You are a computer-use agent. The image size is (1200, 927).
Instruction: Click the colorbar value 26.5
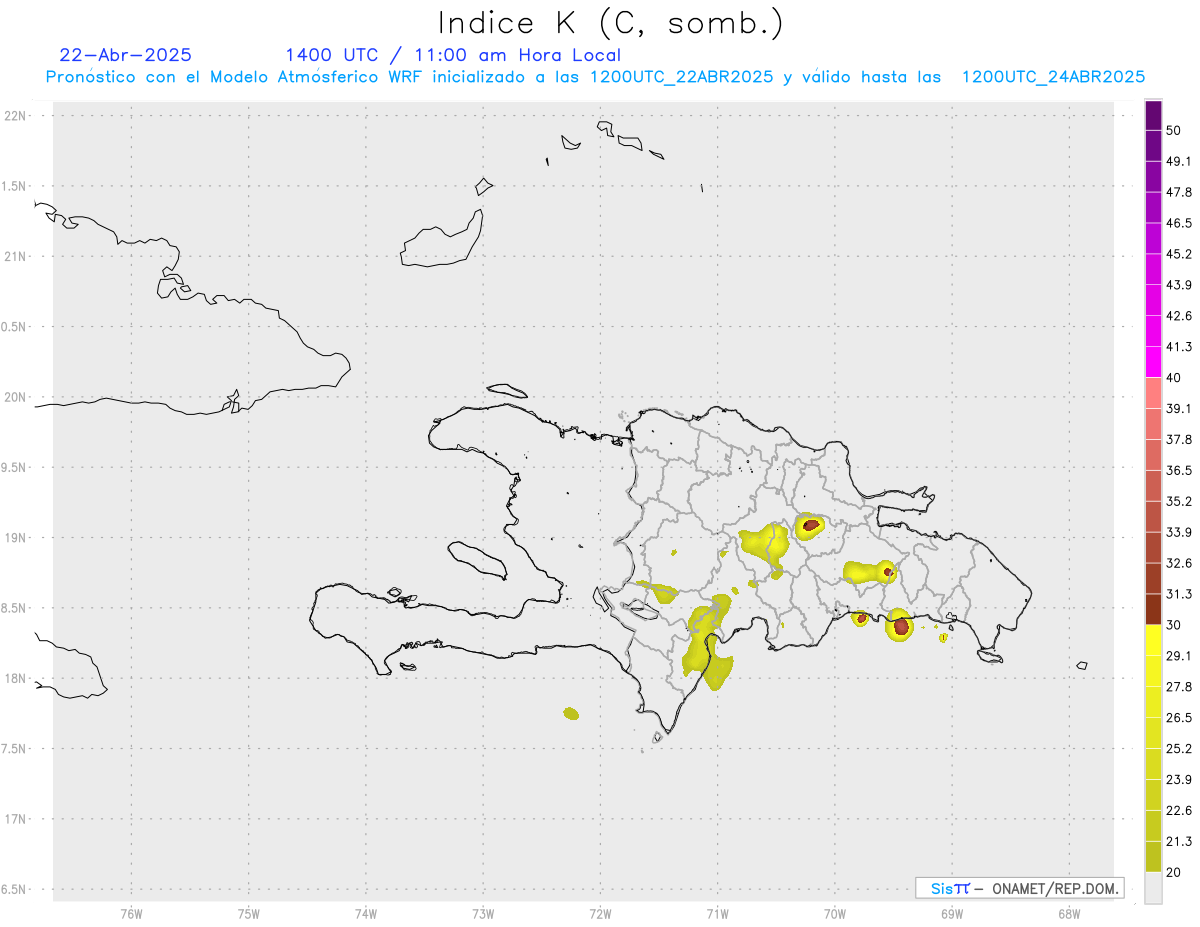1179,718
